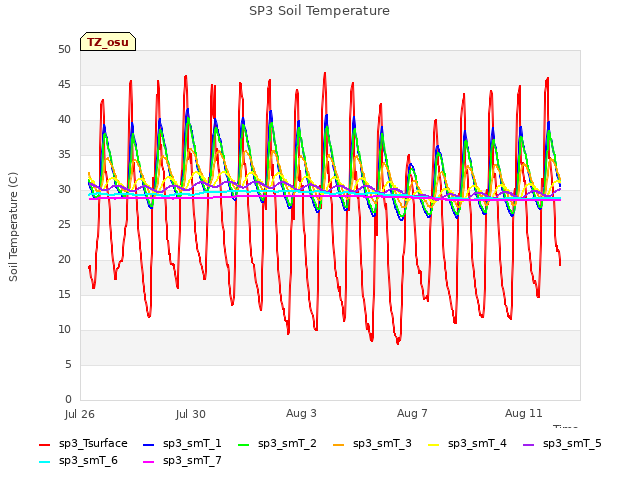Screen dimensions: 640x480
Task: Click the cyan sp3_smT_6 color swatch
Action: (44, 462)
